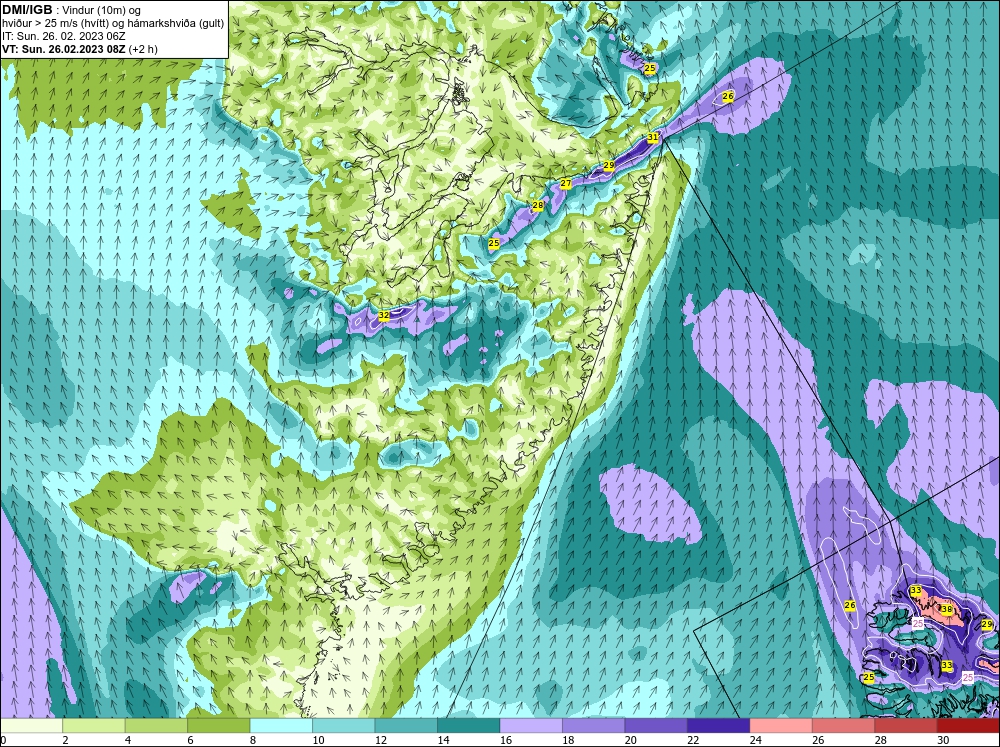This screenshot has width=1000, height=747.
Task: Select the 'Vindur (10m) og' heading text
Action: point(103,10)
